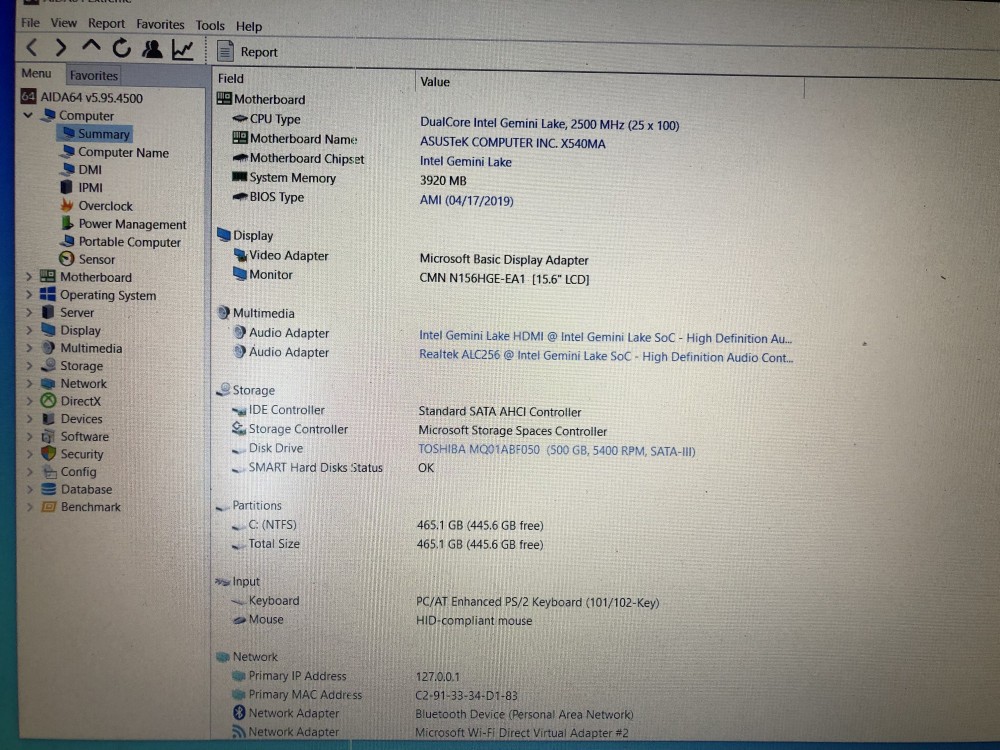Open the File menu
The image size is (1000, 750).
(x=30, y=23)
